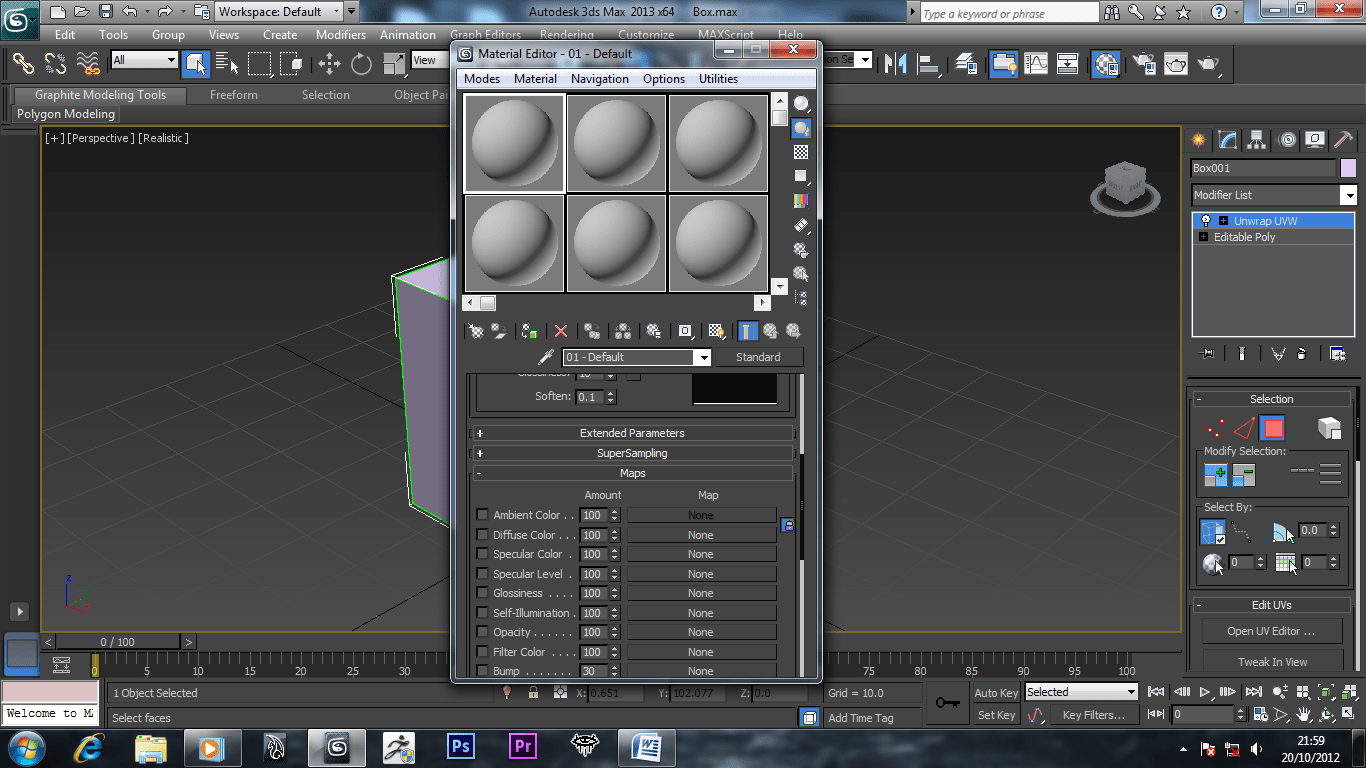Open the Photoshop icon in taskbar
This screenshot has height=768, width=1366.
[461, 746]
